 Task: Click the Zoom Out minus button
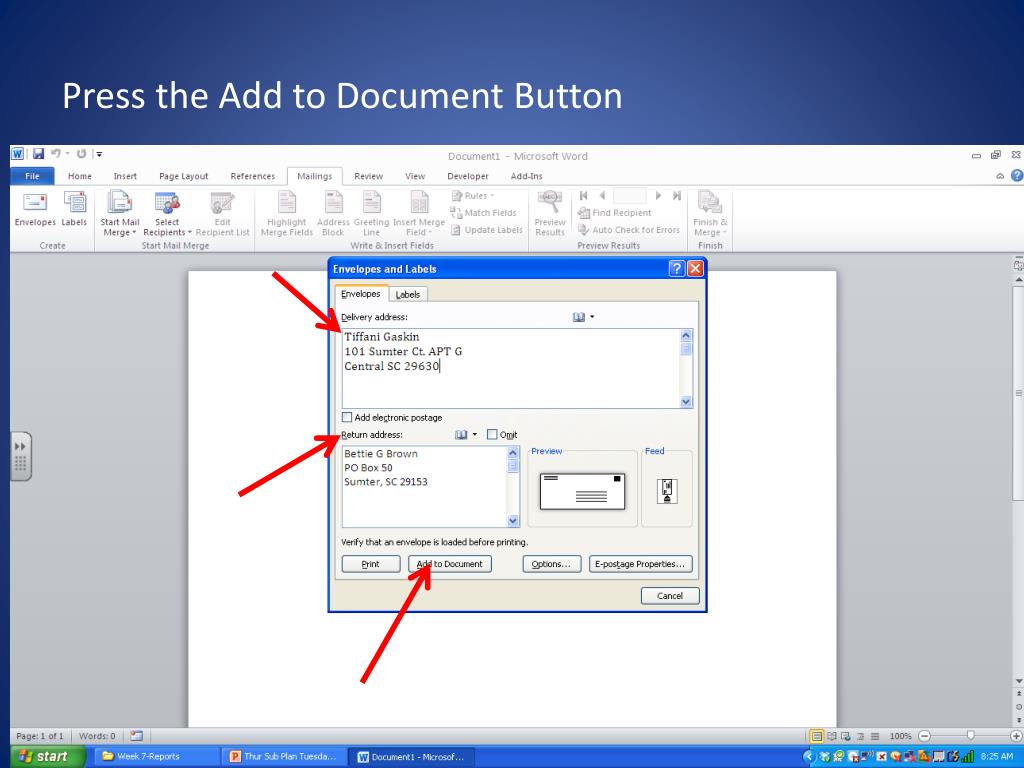coord(924,736)
